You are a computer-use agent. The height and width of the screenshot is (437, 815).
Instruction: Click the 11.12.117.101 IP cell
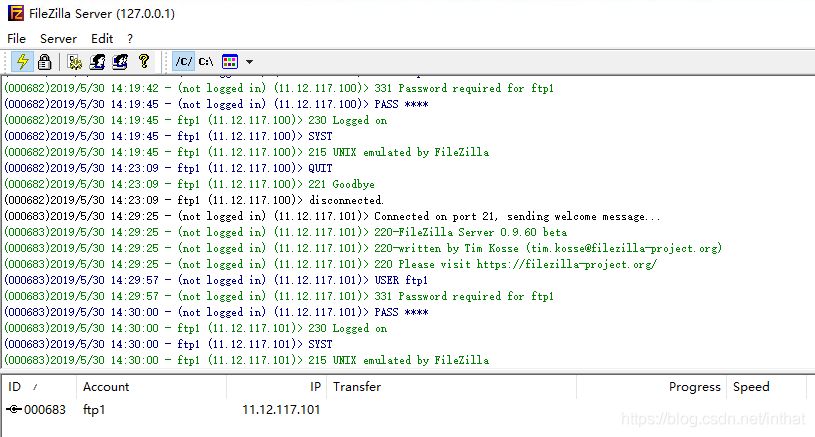281,410
